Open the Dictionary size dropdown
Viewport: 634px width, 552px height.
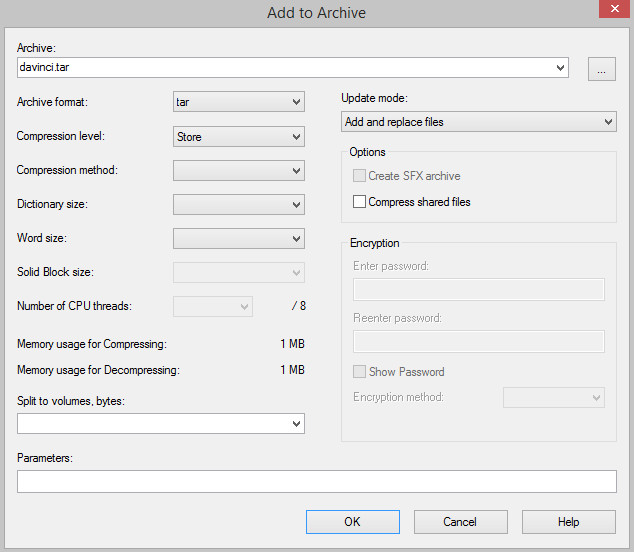click(x=239, y=204)
